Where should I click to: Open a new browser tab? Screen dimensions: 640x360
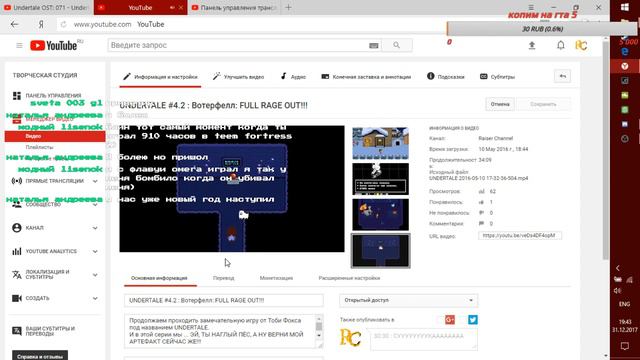[x=288, y=7]
